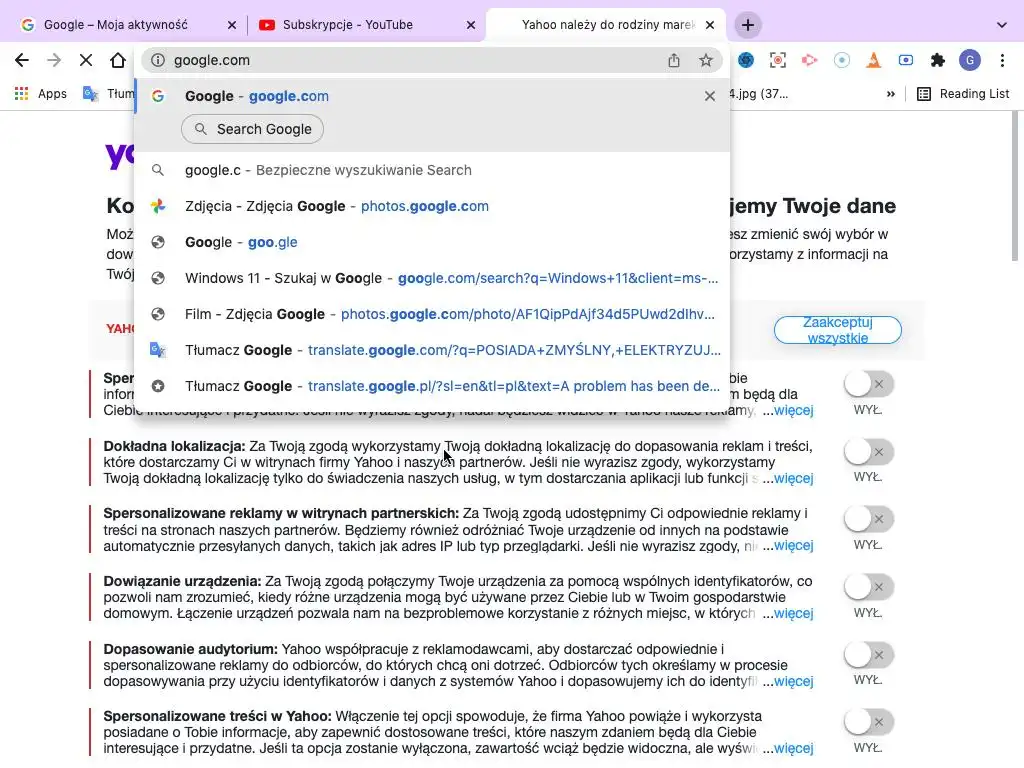Click the forward navigation arrow
The height and width of the screenshot is (768, 1024).
pyautogui.click(x=54, y=60)
